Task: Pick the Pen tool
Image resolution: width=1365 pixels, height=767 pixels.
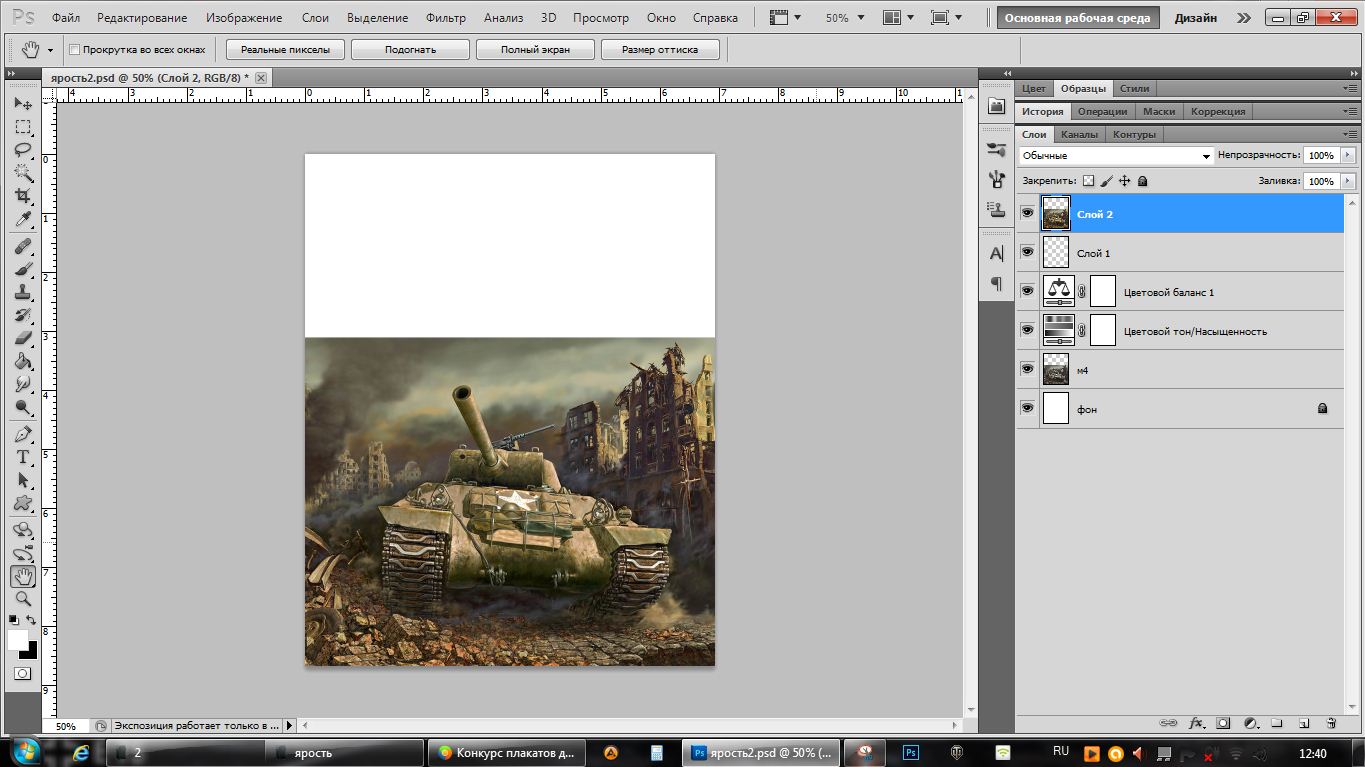Action: point(23,434)
